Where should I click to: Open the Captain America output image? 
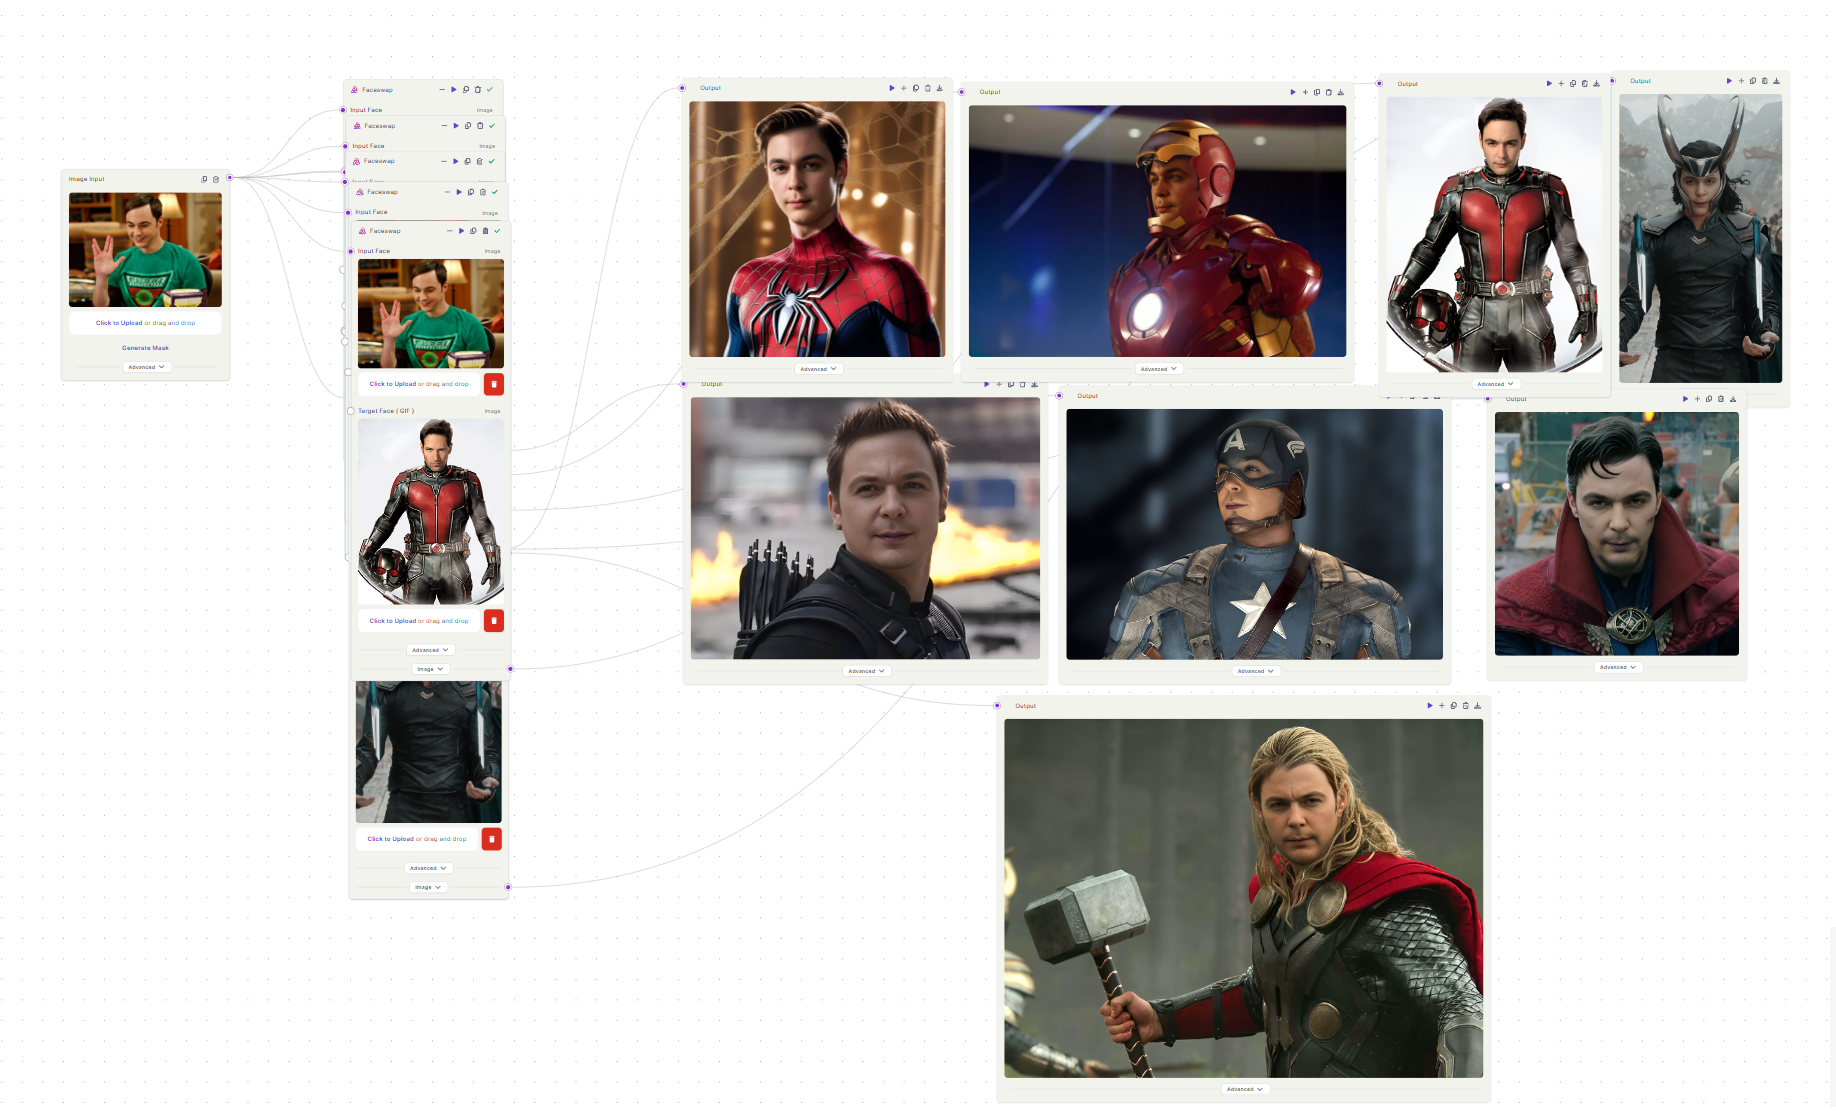[1255, 534]
